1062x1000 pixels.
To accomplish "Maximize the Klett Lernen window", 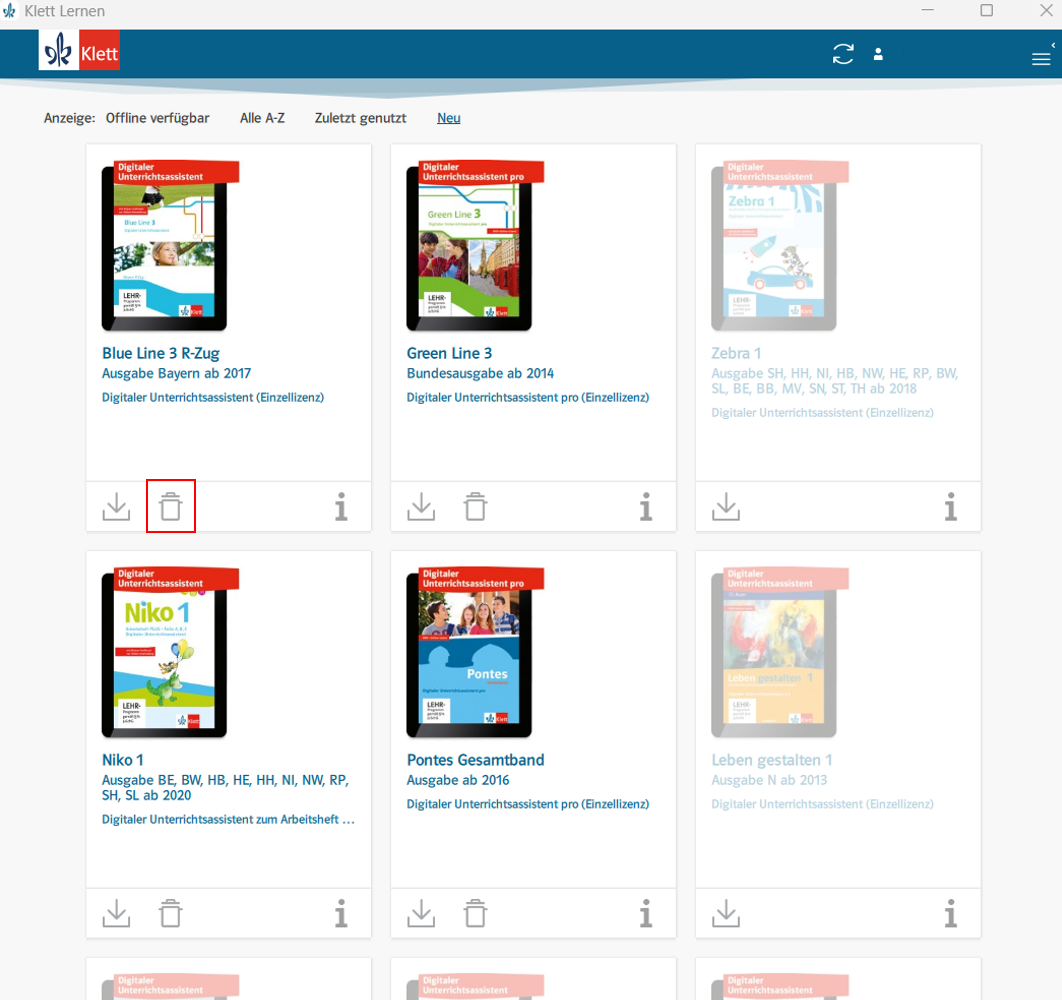I will (x=987, y=10).
